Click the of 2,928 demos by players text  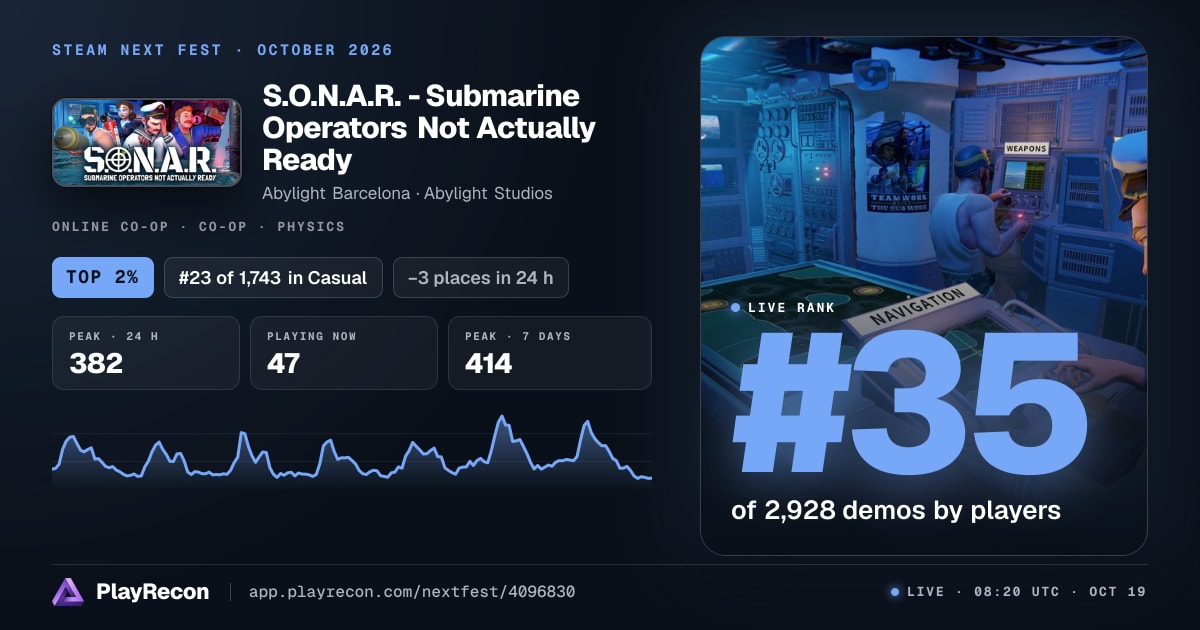click(x=896, y=510)
